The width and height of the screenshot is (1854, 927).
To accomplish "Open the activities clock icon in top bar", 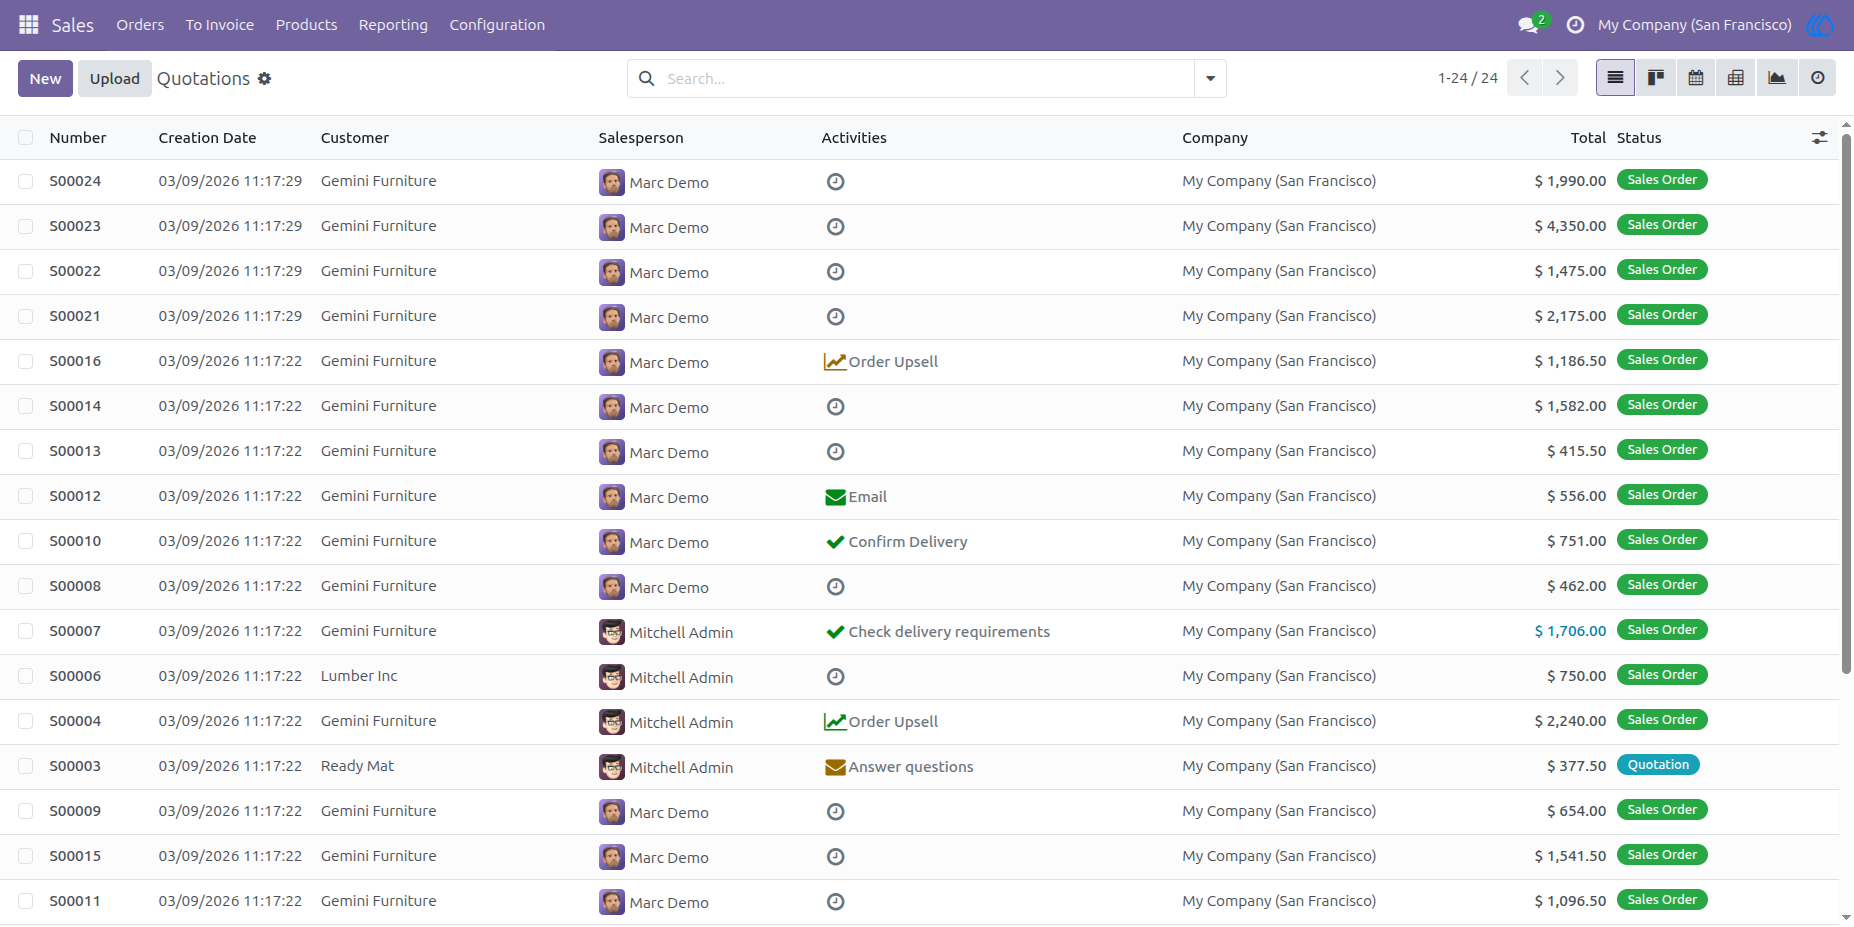I will (x=1575, y=25).
